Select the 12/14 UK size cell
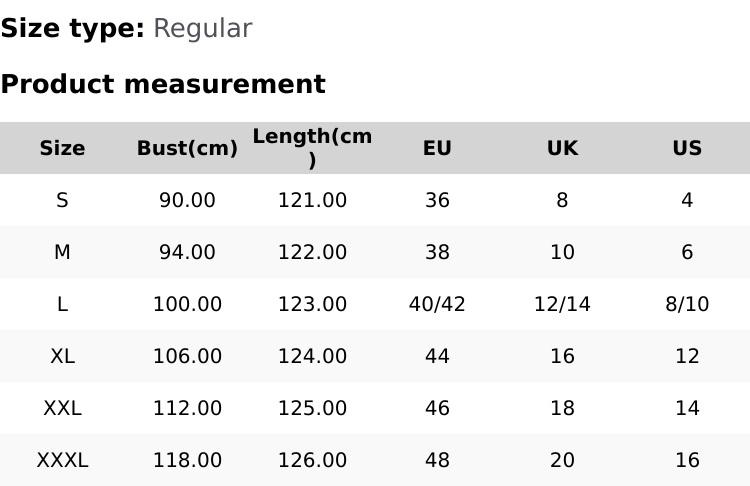Viewport: 750px width, 486px height. [562, 304]
